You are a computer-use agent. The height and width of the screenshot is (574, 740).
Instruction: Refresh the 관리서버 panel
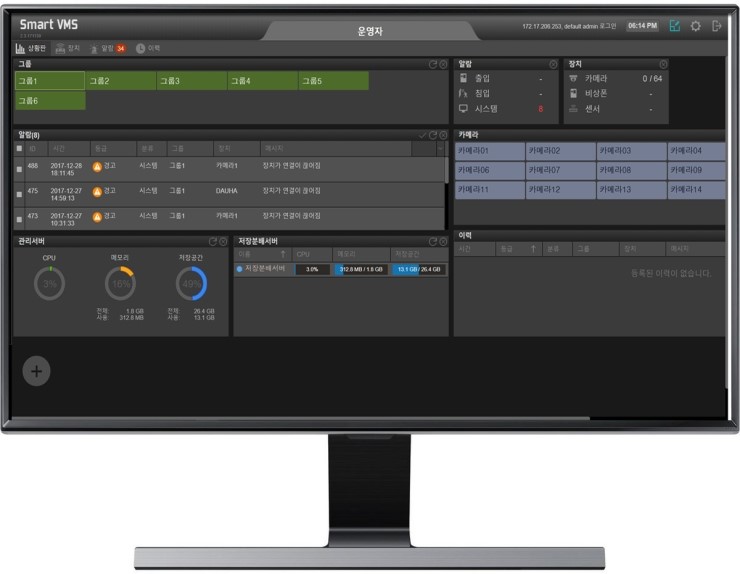(x=213, y=242)
